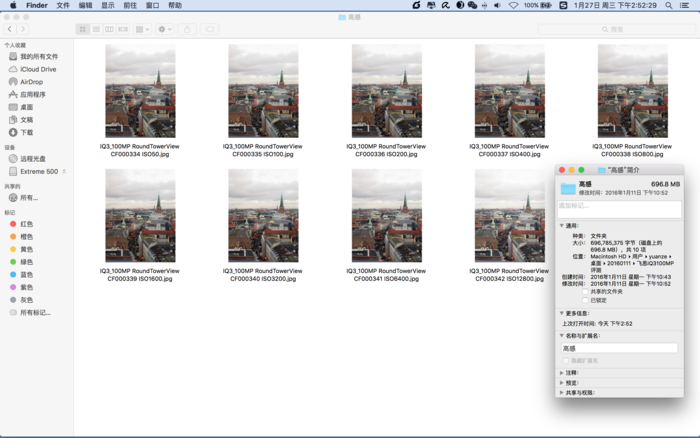Tick the 已锁定 checkbox

586,299
